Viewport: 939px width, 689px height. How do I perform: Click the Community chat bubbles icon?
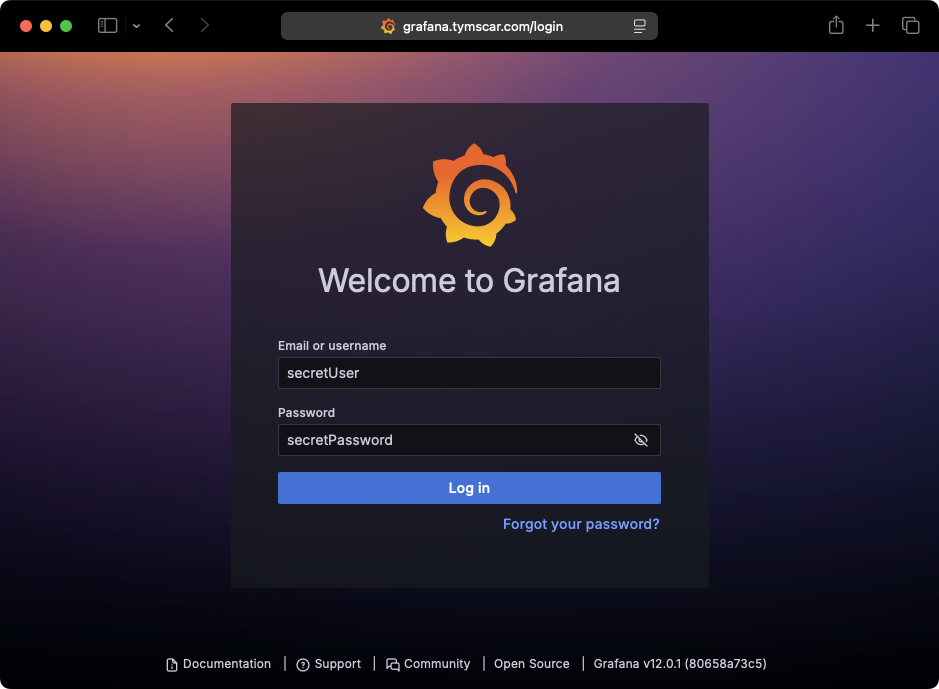pyautogui.click(x=393, y=664)
